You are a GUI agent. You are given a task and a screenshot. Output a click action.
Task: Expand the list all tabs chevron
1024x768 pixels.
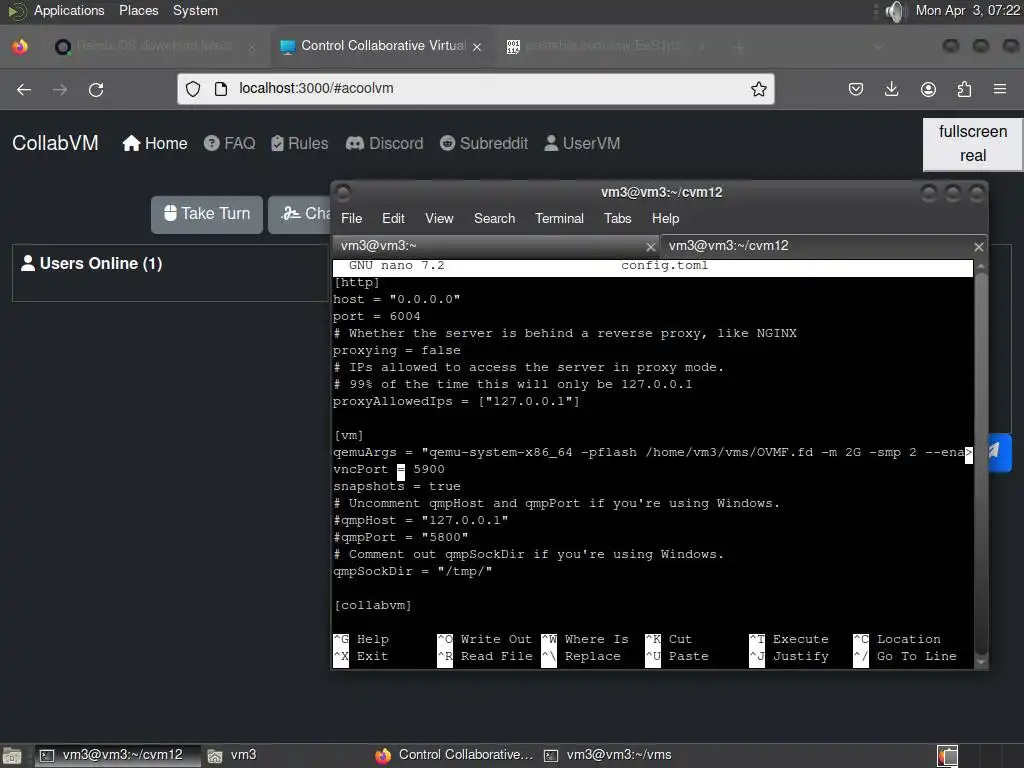click(x=879, y=47)
